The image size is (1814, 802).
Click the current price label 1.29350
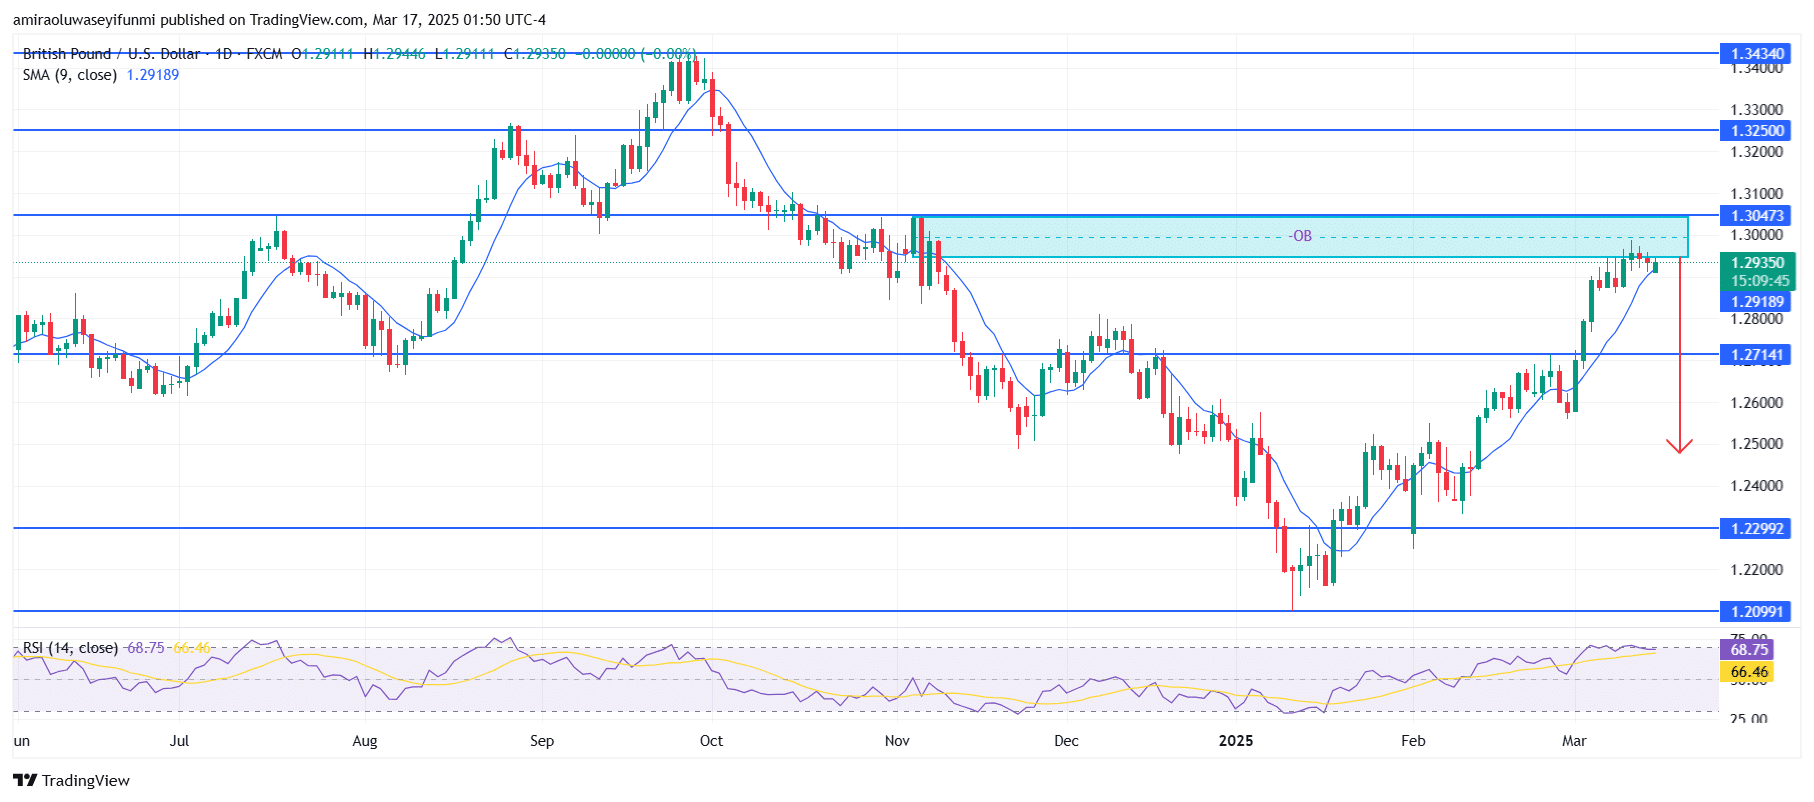[x=1758, y=263]
